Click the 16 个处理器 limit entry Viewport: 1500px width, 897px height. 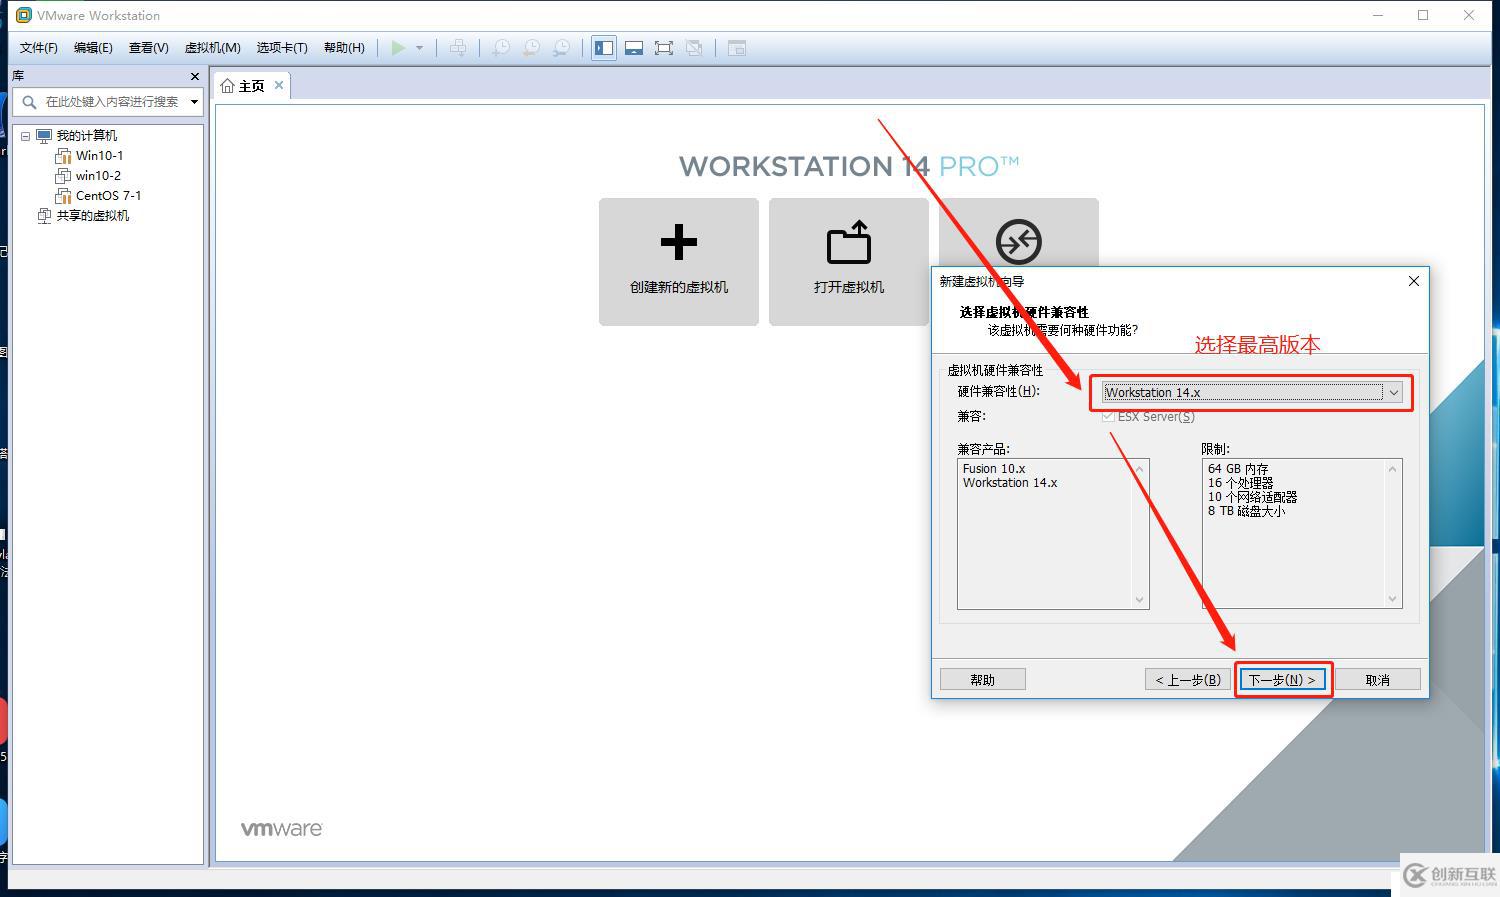coord(1240,483)
